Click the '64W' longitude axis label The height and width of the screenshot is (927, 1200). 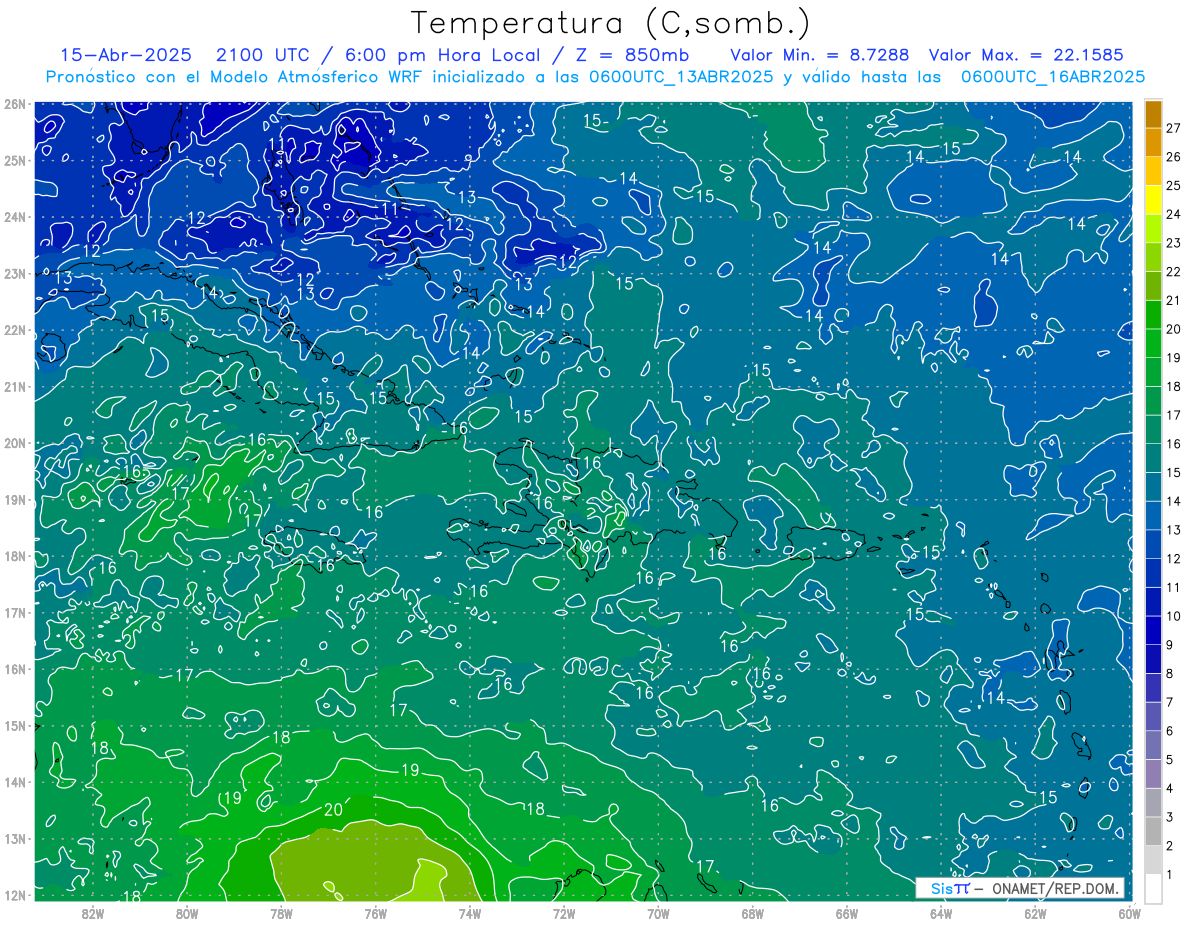coord(941,912)
